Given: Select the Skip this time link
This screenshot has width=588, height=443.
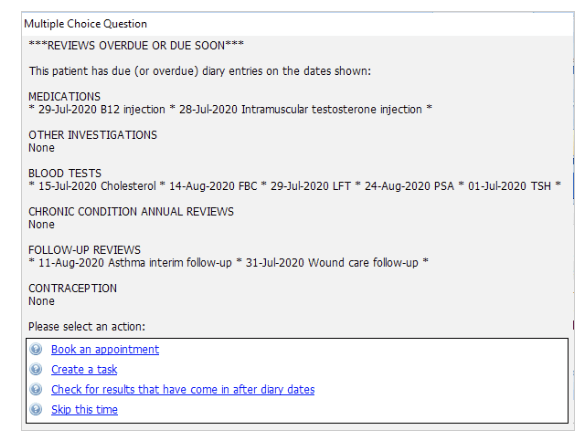Looking at the screenshot, I should pos(84,410).
